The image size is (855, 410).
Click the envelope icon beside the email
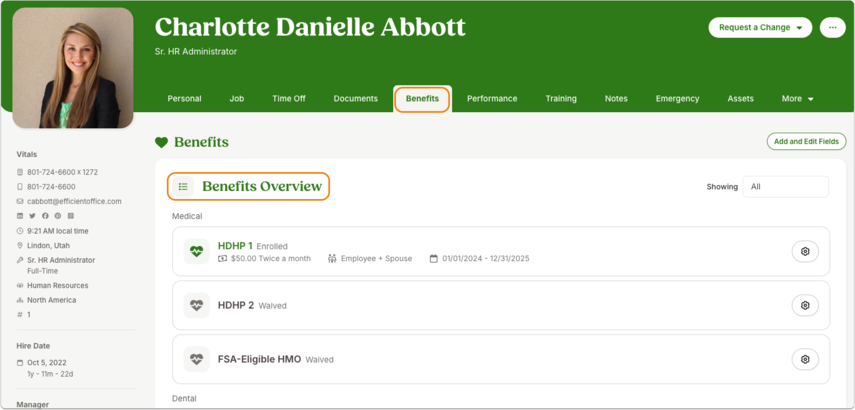(20, 201)
